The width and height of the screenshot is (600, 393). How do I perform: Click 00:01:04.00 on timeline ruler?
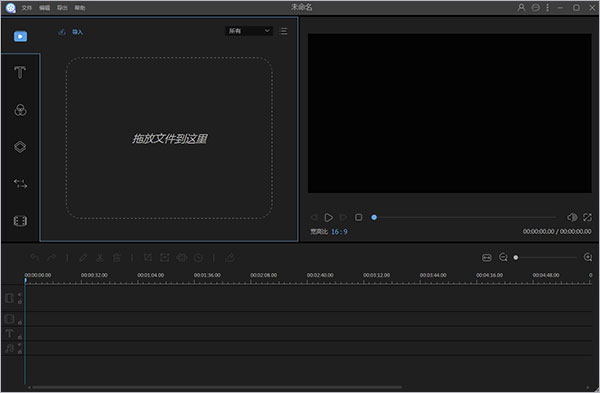click(150, 275)
